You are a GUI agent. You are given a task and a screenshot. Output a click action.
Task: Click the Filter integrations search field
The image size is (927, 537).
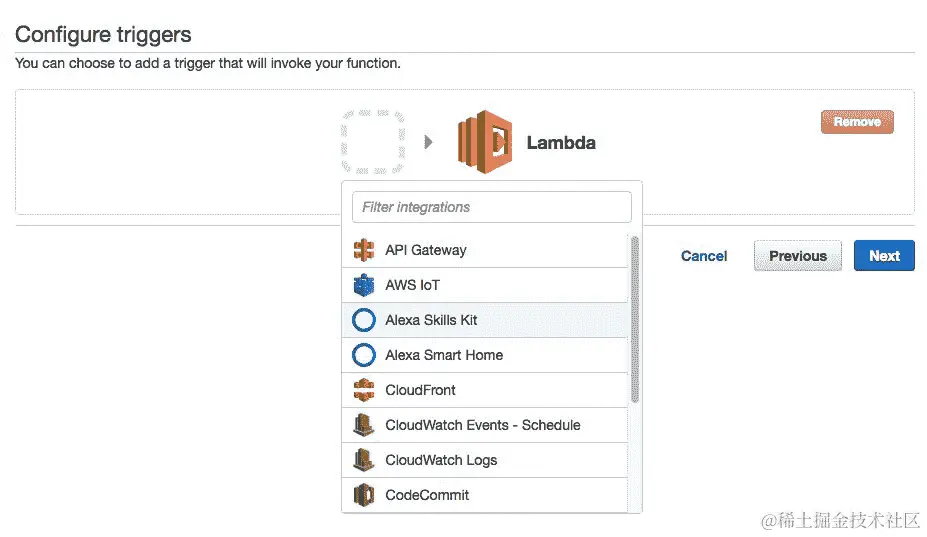click(492, 207)
